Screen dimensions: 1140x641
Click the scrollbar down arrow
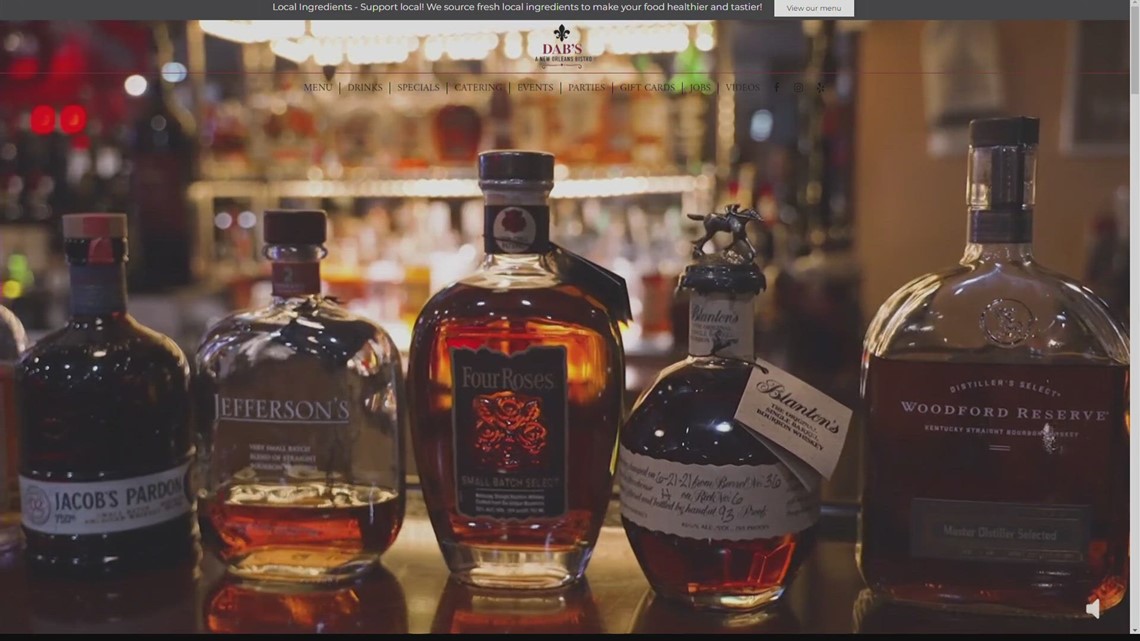click(1134, 631)
